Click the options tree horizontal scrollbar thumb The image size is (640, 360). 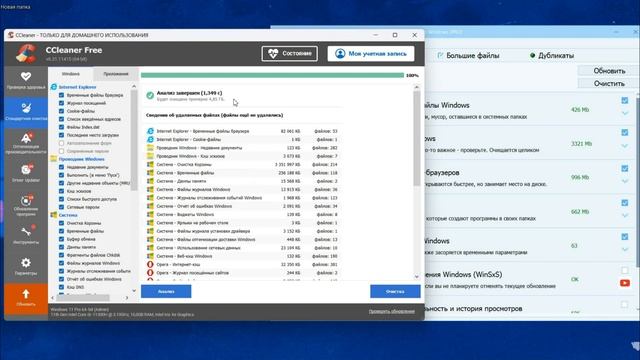[x=83, y=298]
